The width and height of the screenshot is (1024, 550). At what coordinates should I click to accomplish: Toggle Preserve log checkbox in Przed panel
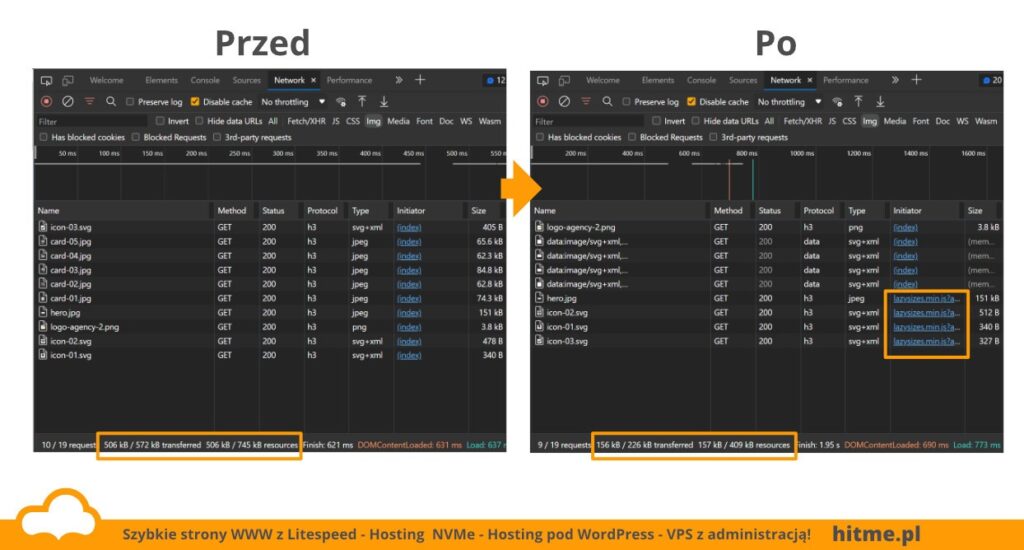(x=130, y=102)
